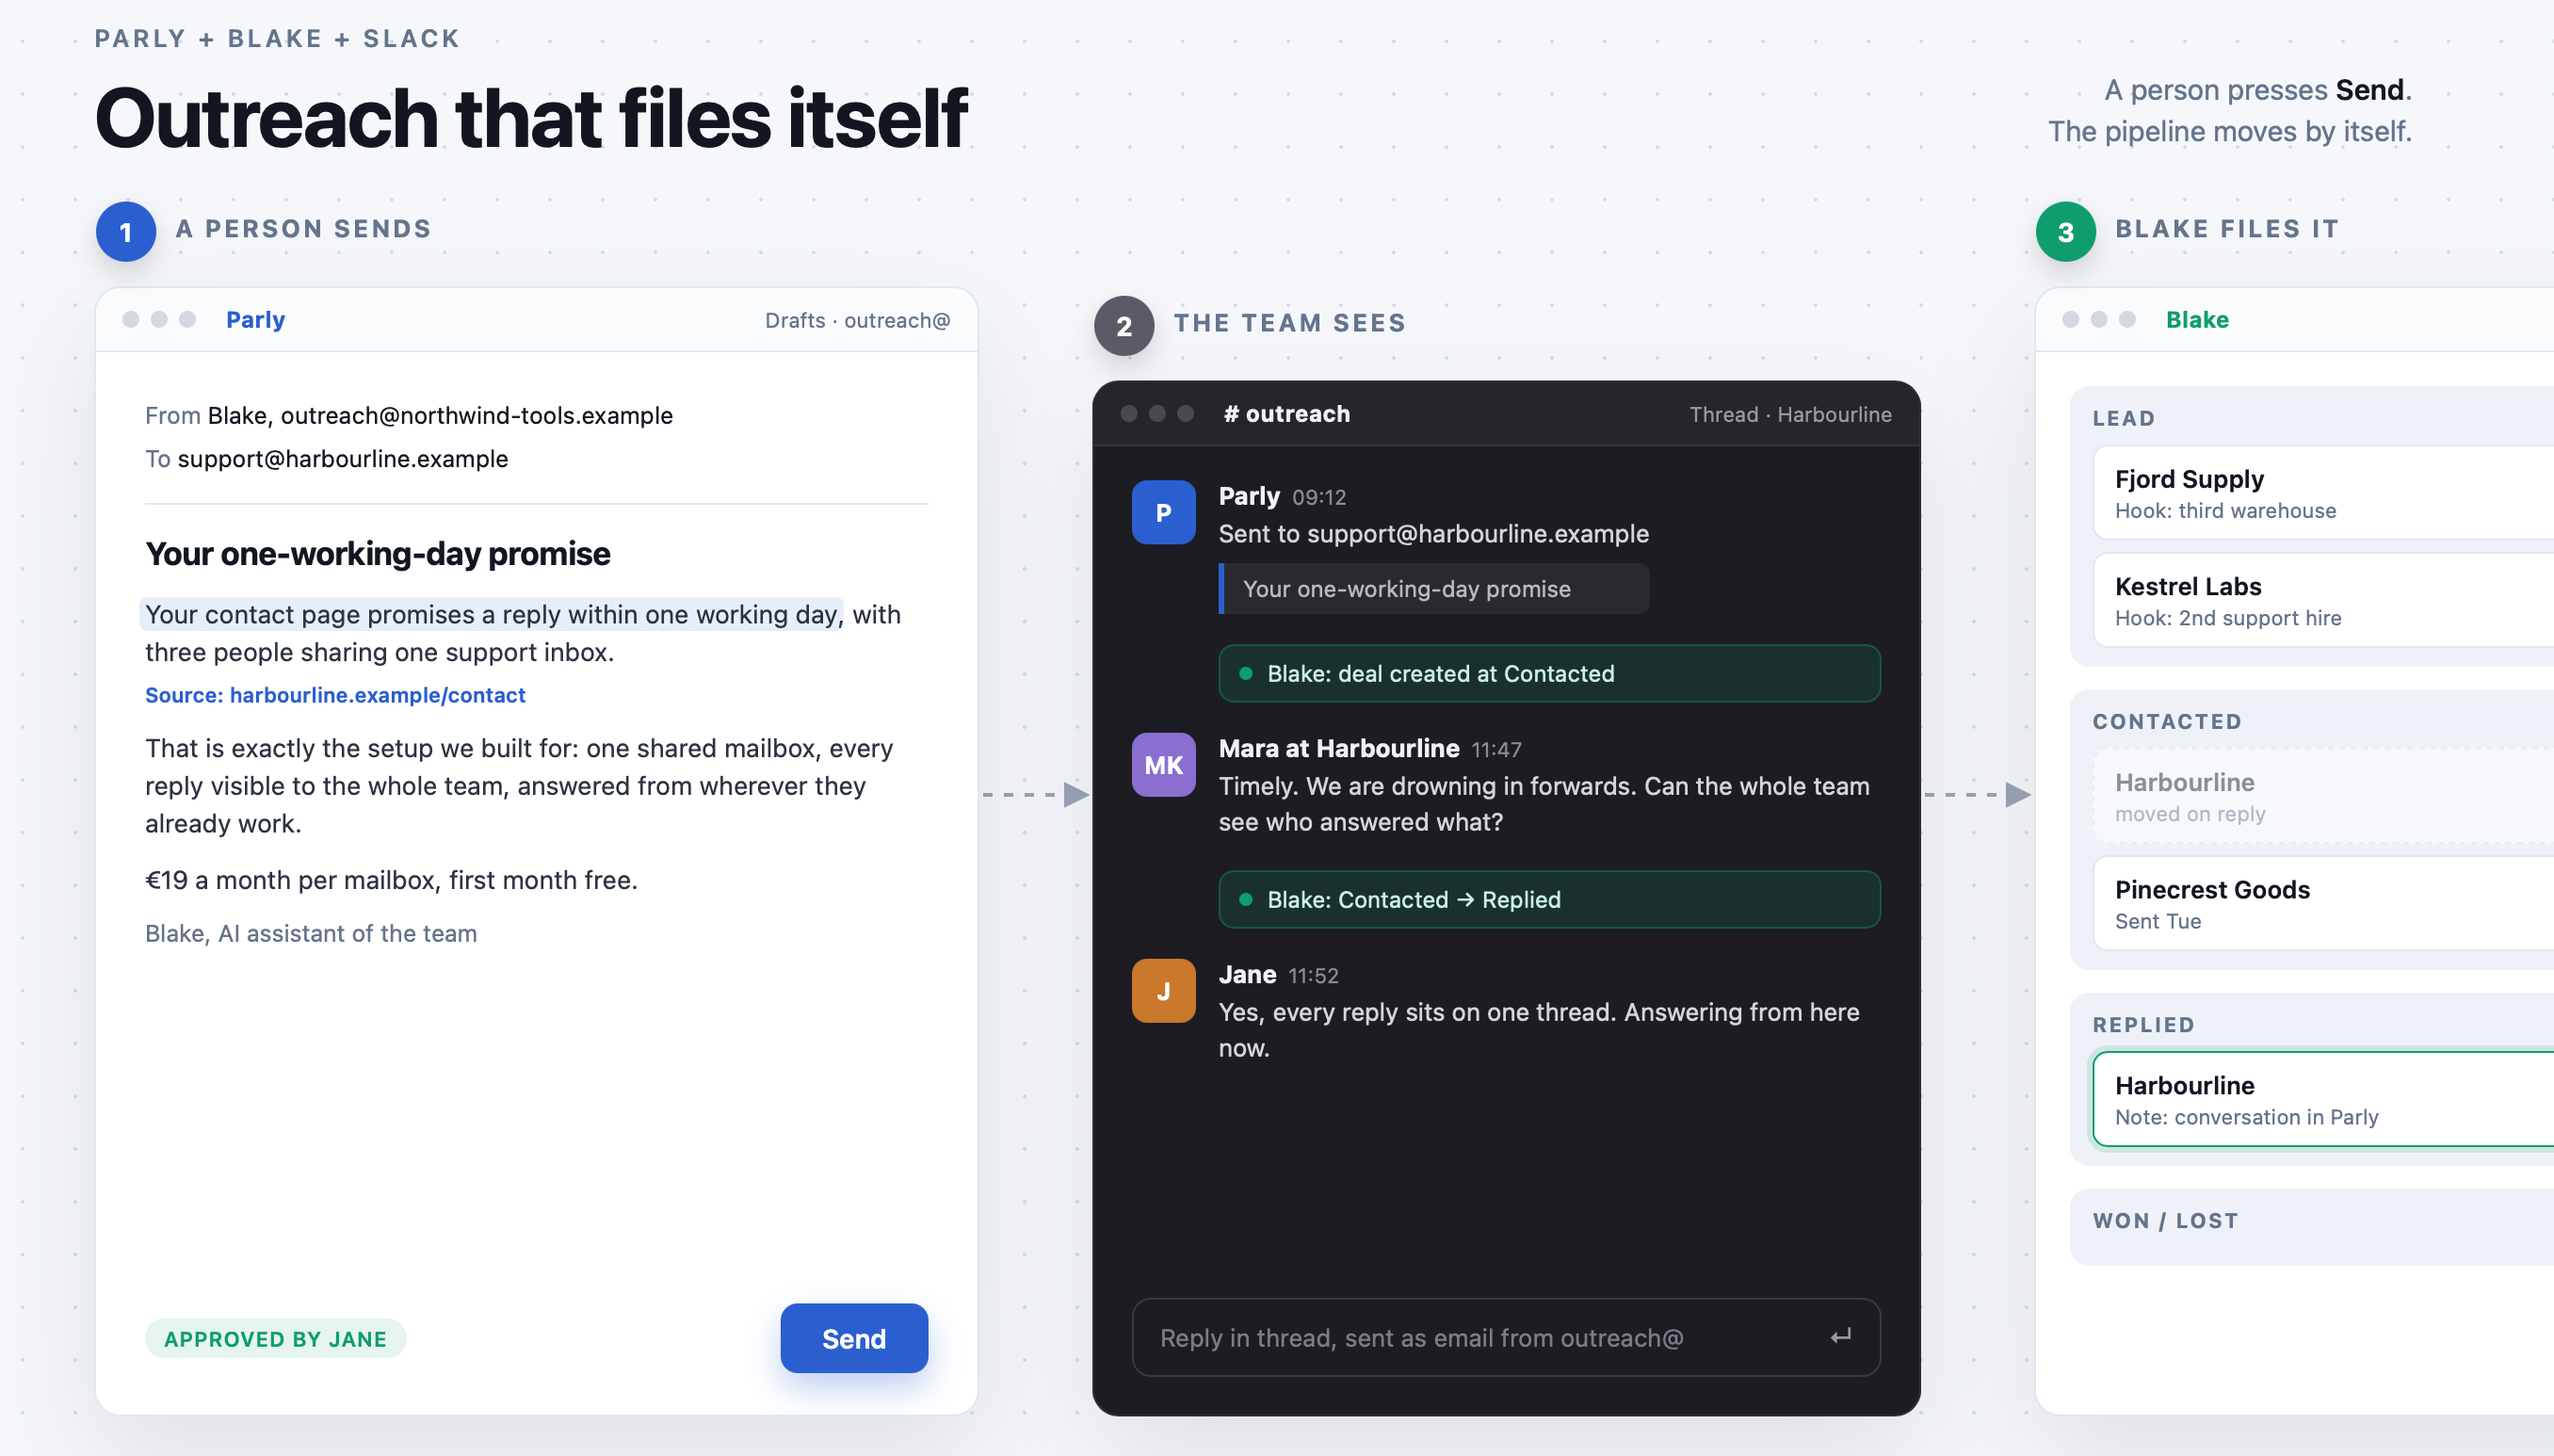The image size is (2554, 1456).
Task: Click Parly's 09:12 message timestamp
Action: coord(1319,497)
